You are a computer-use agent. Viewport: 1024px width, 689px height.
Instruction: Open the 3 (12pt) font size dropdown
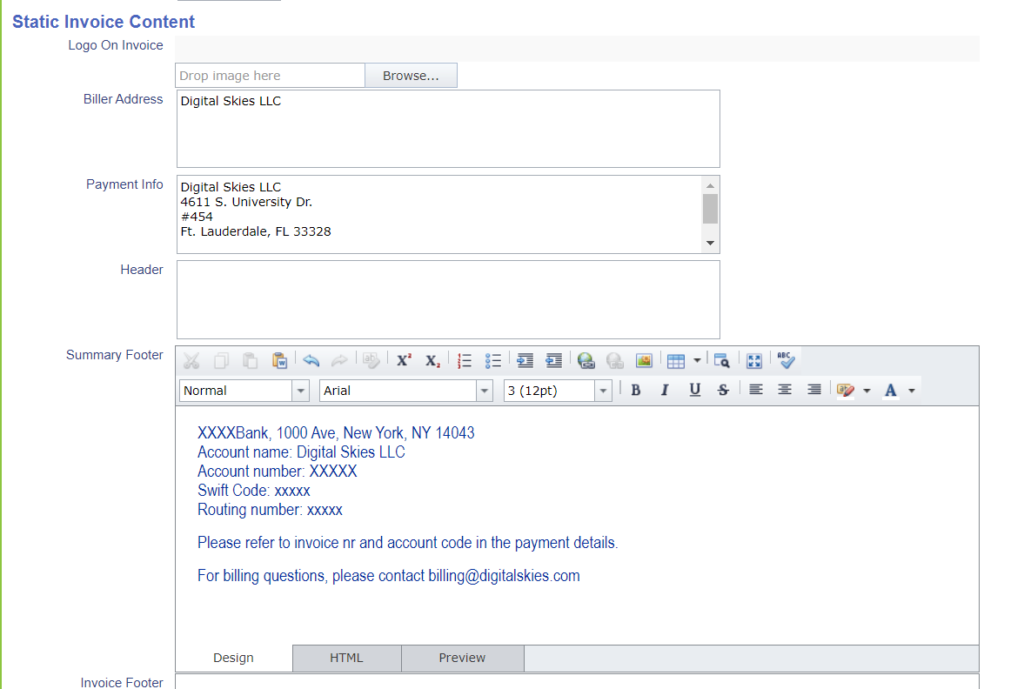[603, 391]
